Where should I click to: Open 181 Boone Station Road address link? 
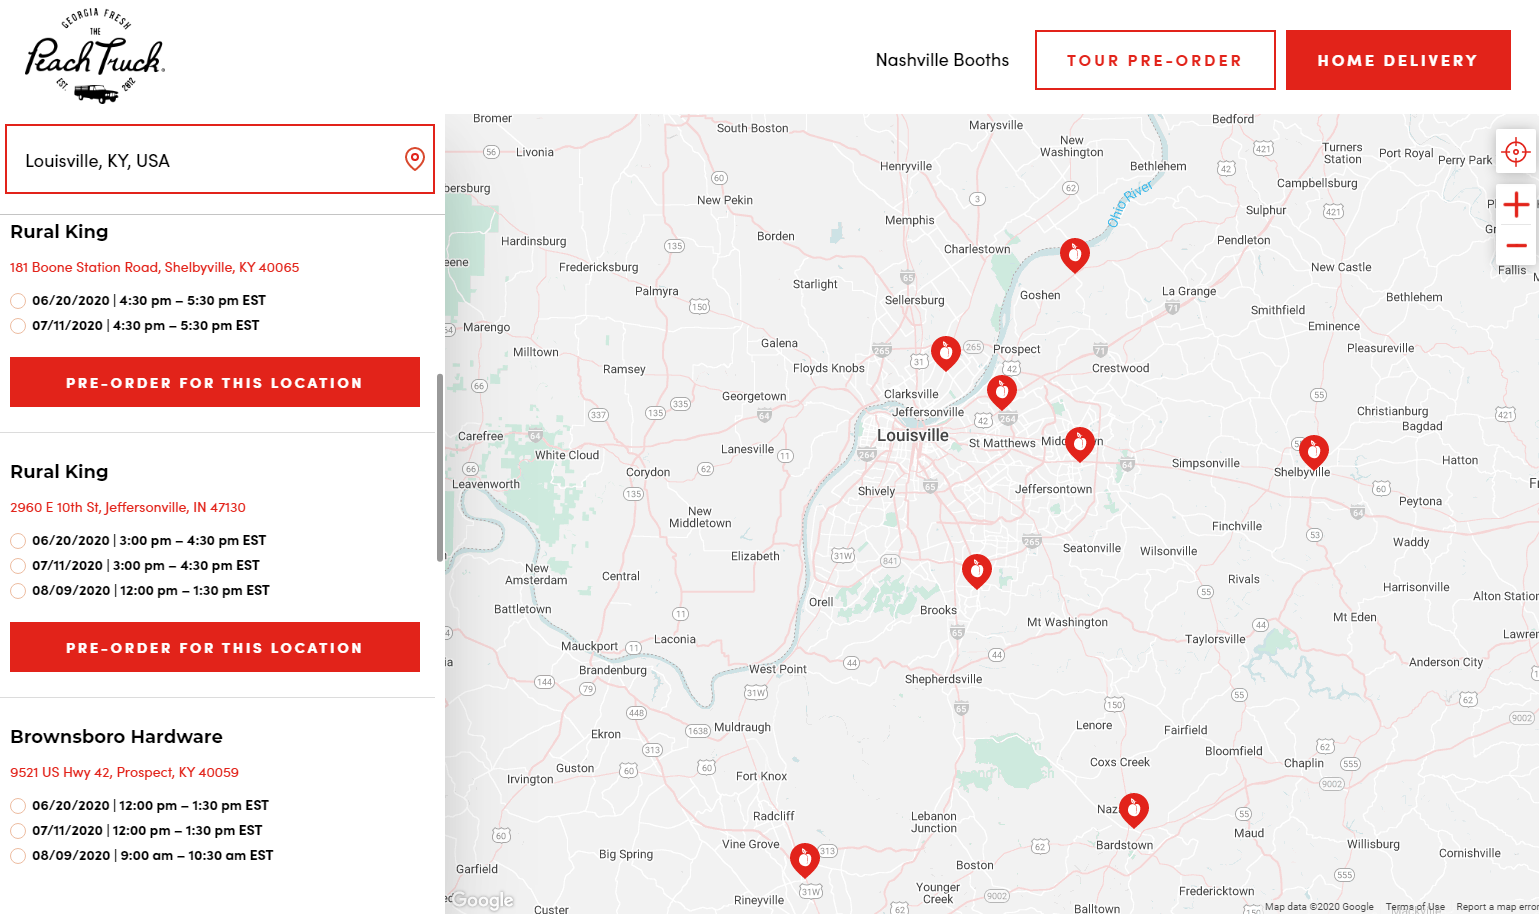coord(155,267)
